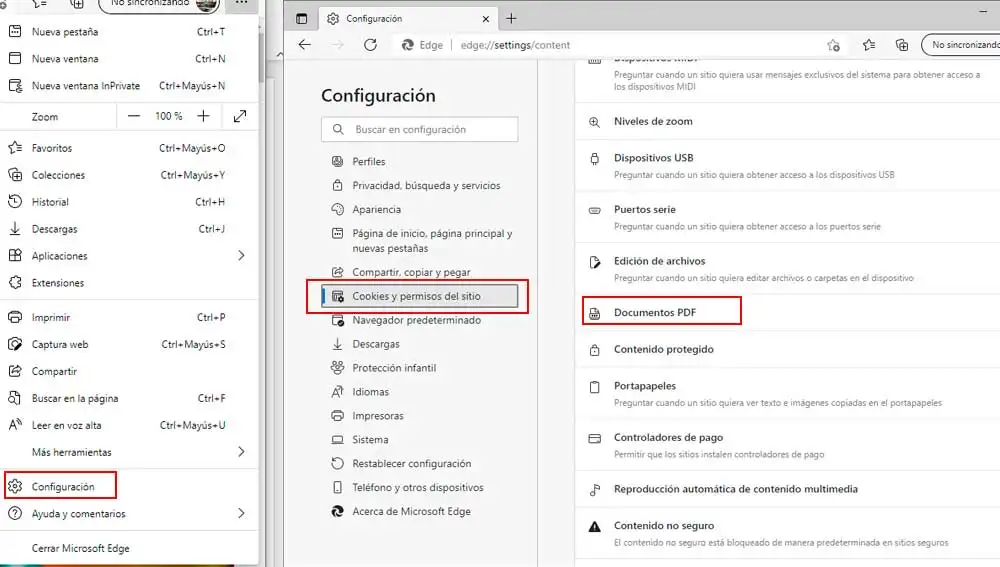Decrease zoom with the minus button

[133, 116]
